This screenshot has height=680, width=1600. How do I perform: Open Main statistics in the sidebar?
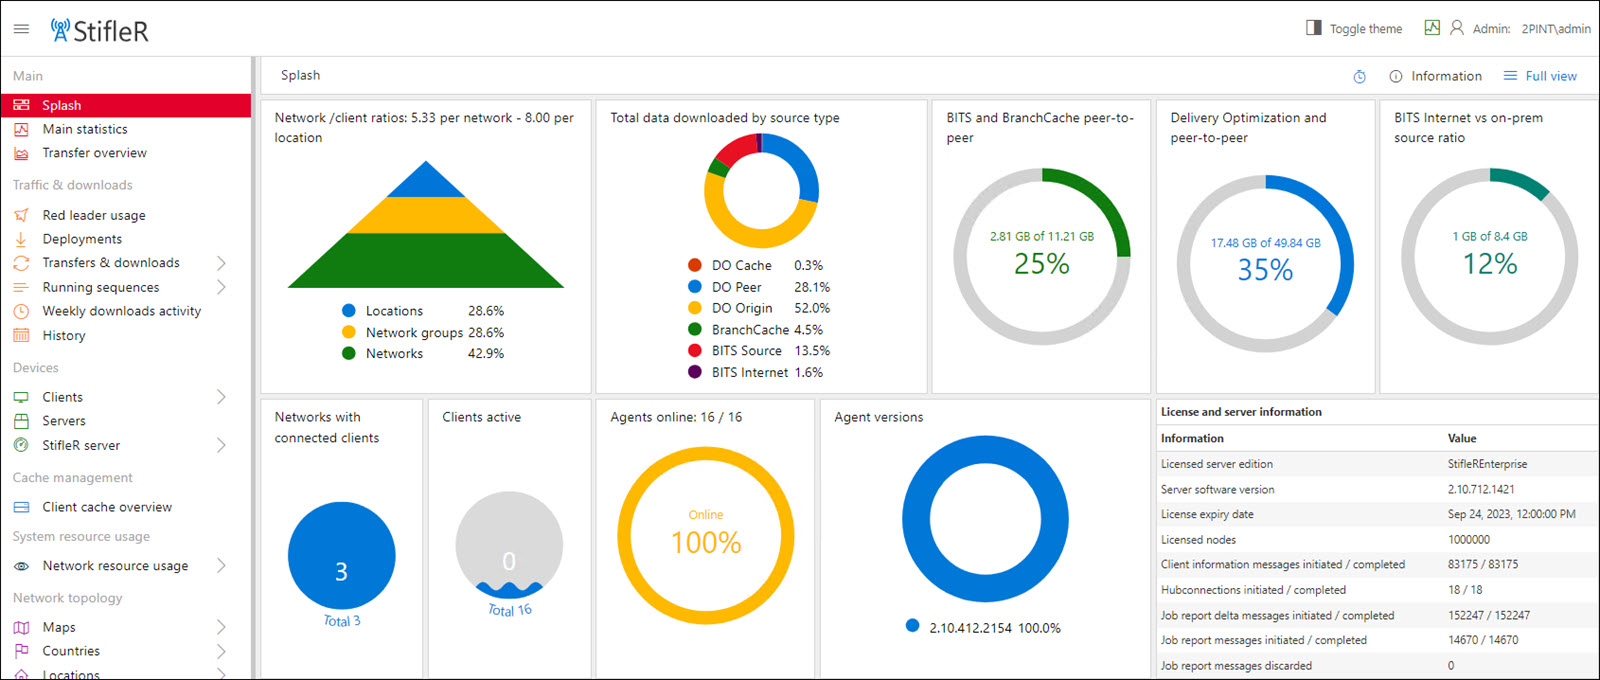[85, 129]
